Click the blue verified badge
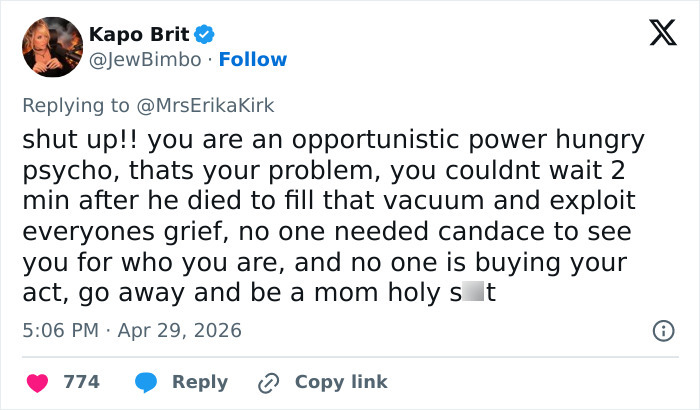Image resolution: width=700 pixels, height=410 pixels. (x=204, y=33)
